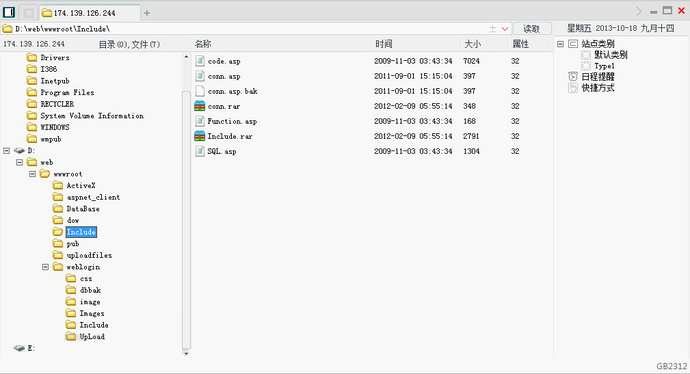This screenshot has height=374, width=690.
Task: Collapse the 站点类别 site category node
Action: 560,44
